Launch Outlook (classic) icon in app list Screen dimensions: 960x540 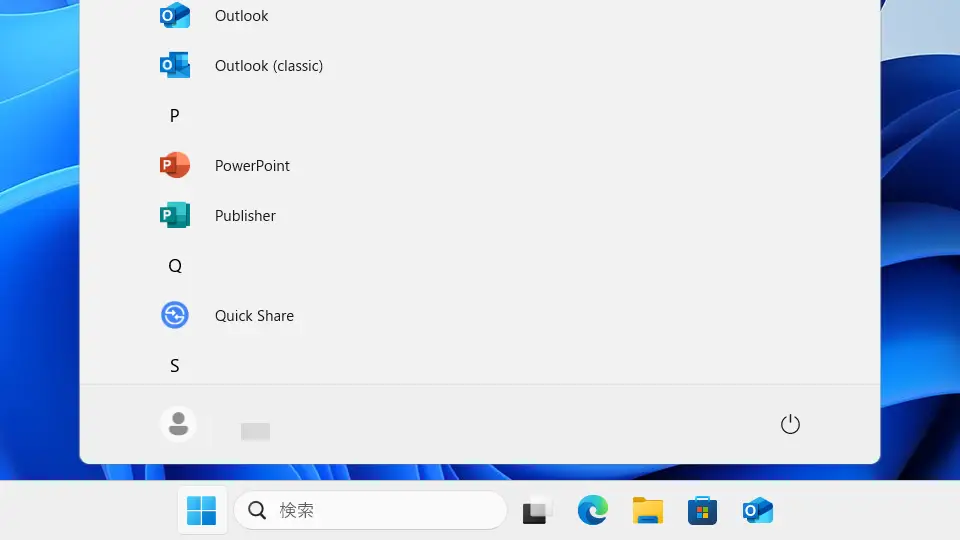coord(174,65)
